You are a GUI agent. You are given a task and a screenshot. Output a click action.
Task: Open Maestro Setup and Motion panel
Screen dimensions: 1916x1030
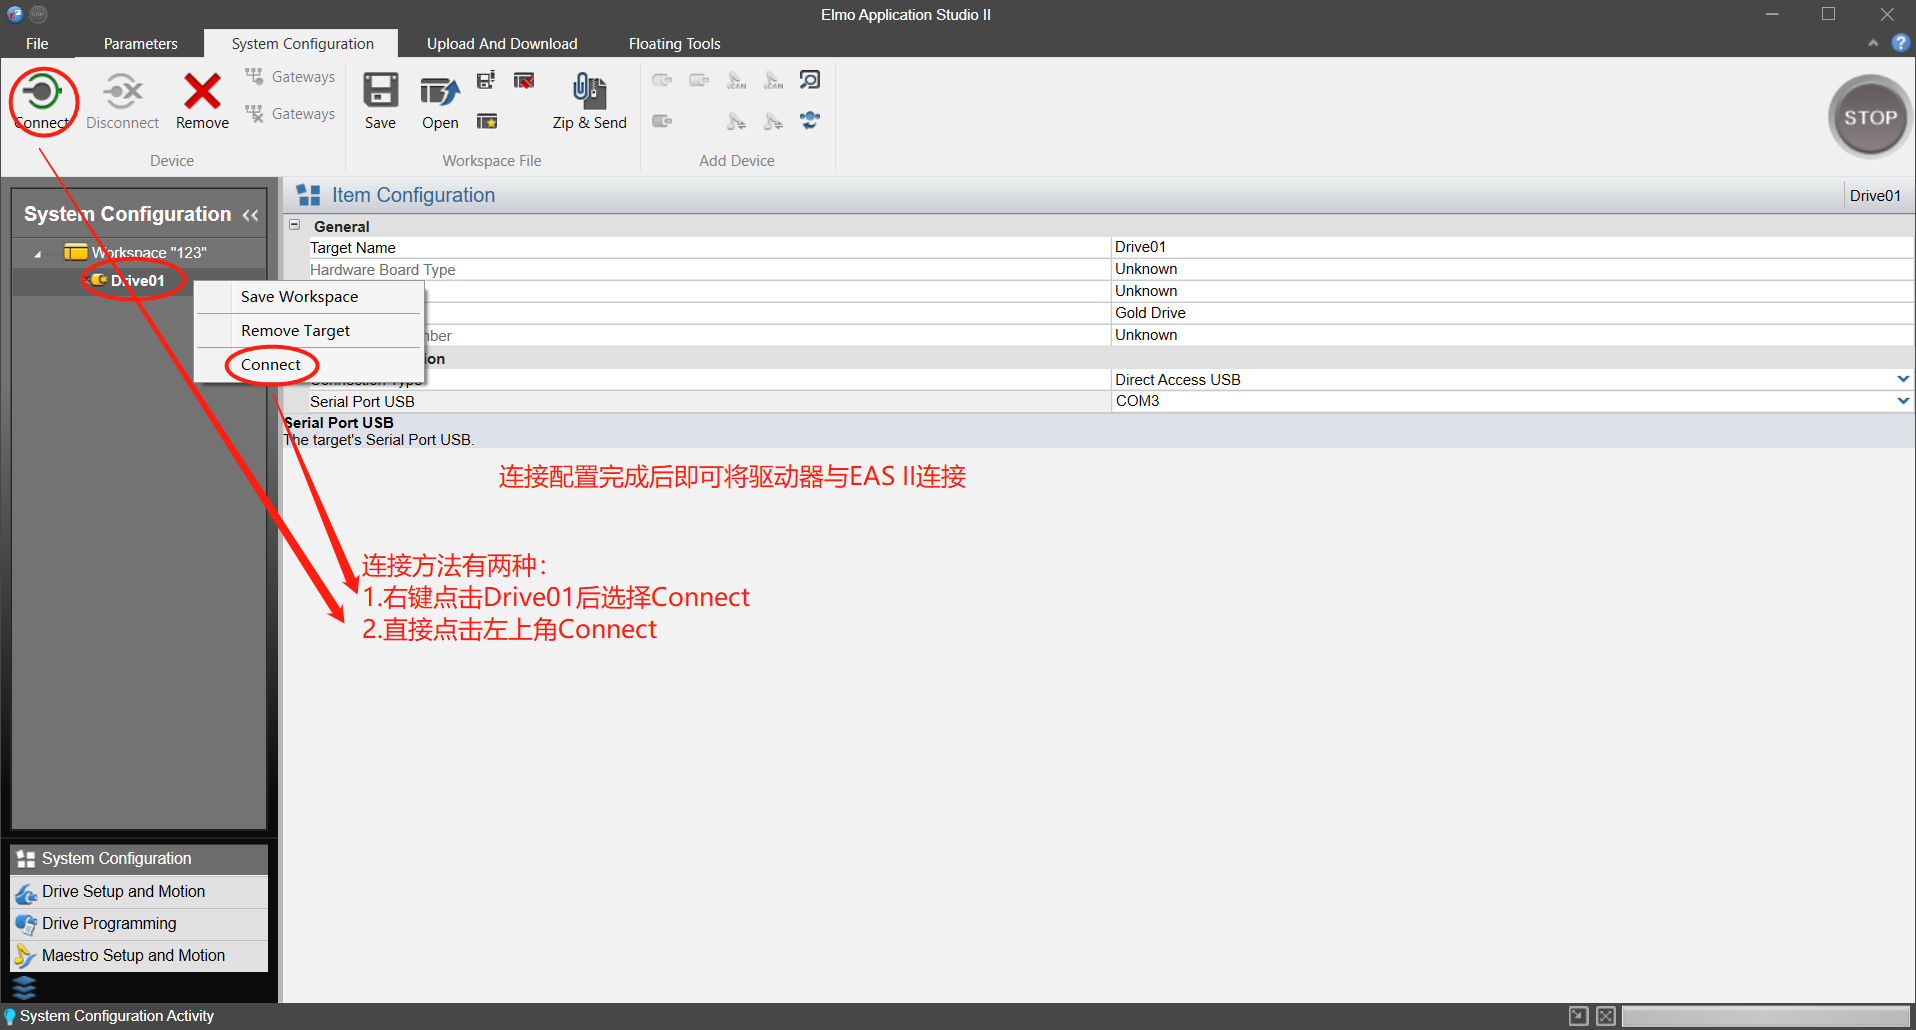(x=133, y=955)
